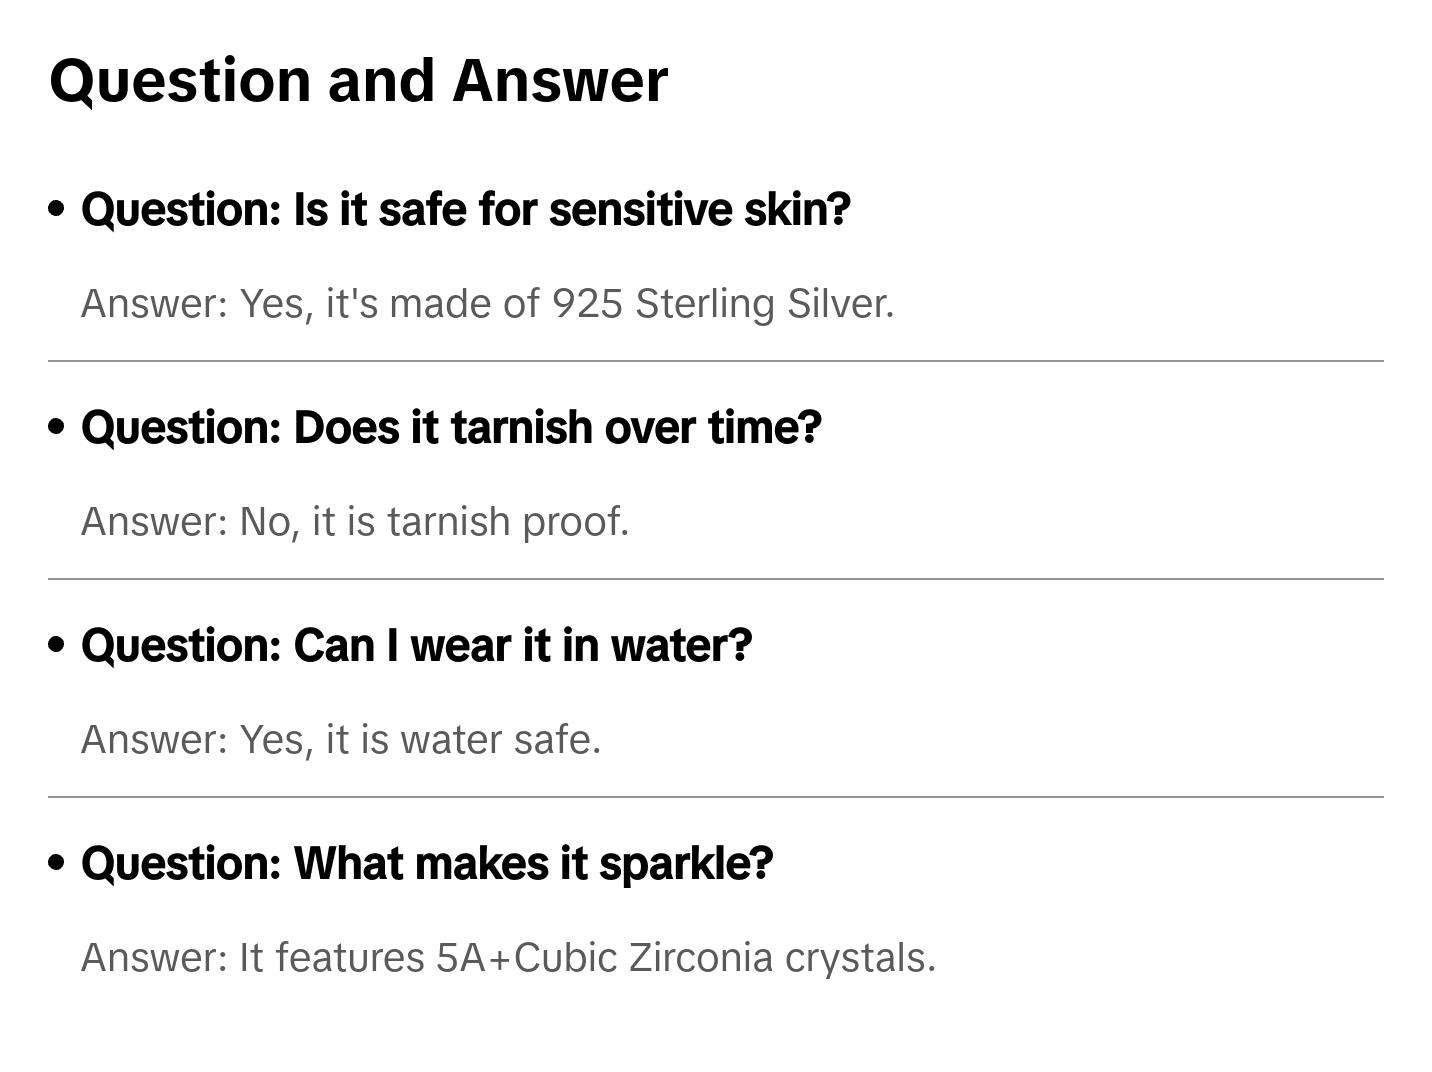This screenshot has width=1432, height=1072.
Task: Click the words "tarnish proof" in the answer
Action: point(507,522)
